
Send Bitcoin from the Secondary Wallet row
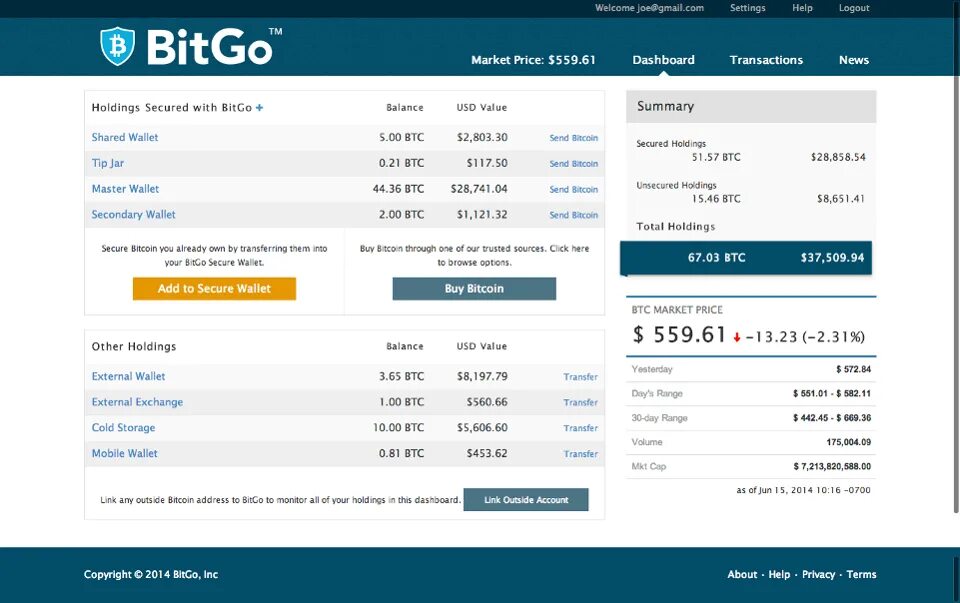[574, 215]
